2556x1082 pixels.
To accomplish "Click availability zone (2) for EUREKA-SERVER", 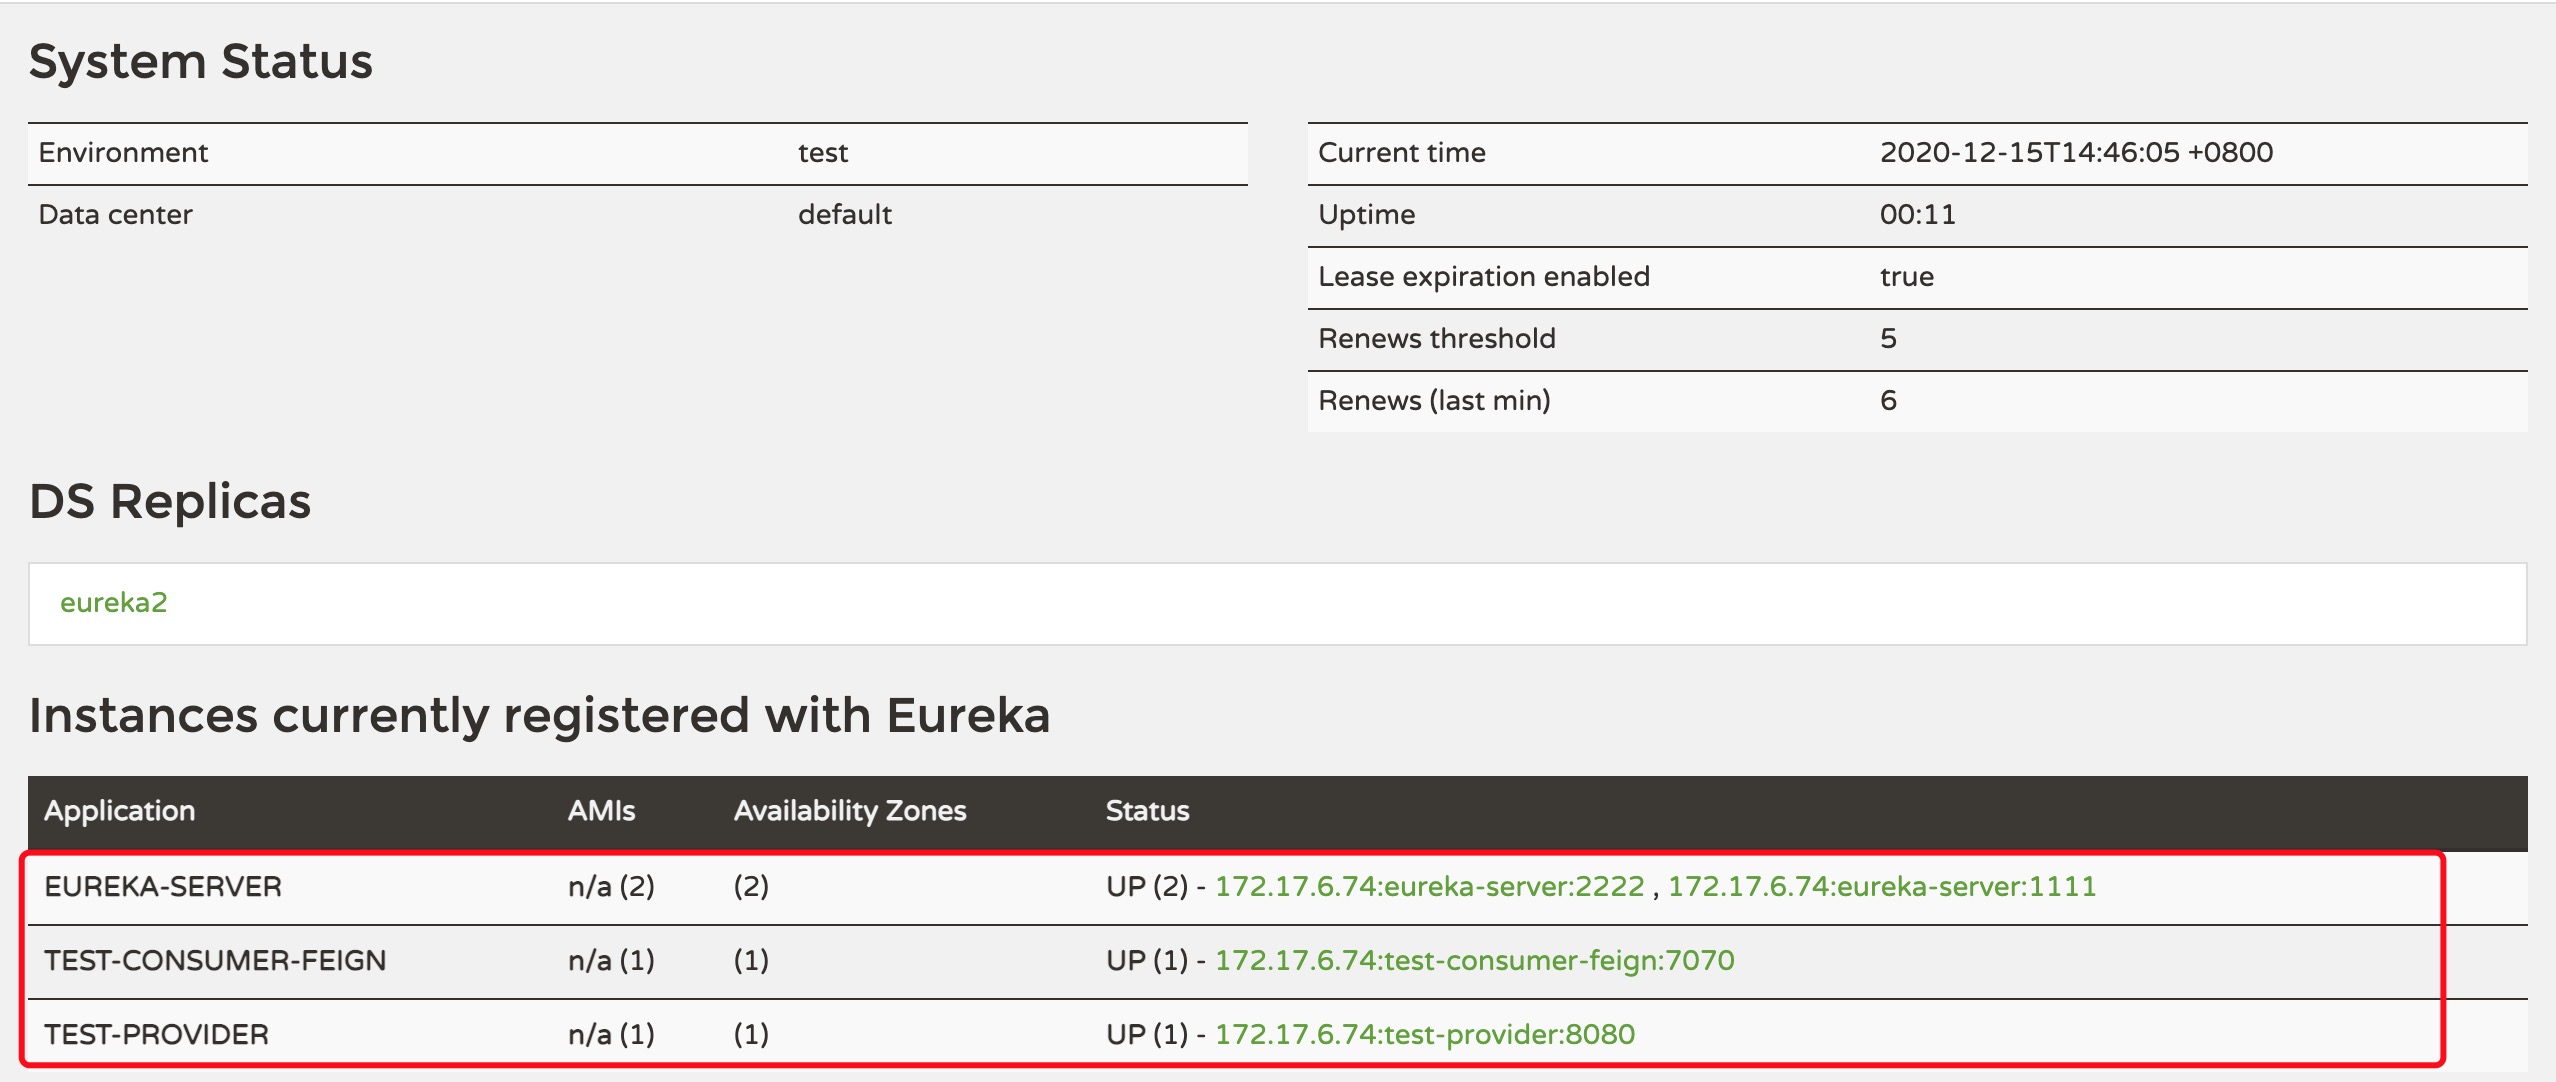I will [751, 886].
